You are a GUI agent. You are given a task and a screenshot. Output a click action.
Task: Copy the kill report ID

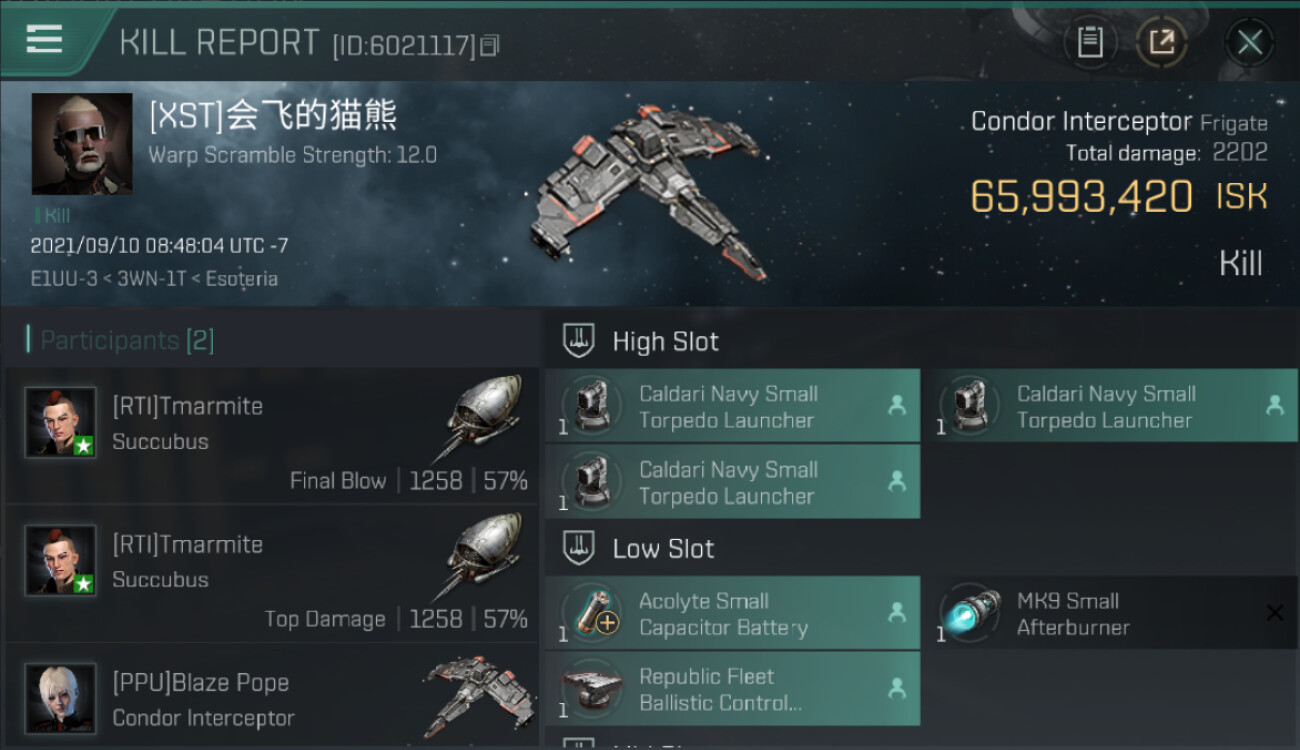pos(489,45)
